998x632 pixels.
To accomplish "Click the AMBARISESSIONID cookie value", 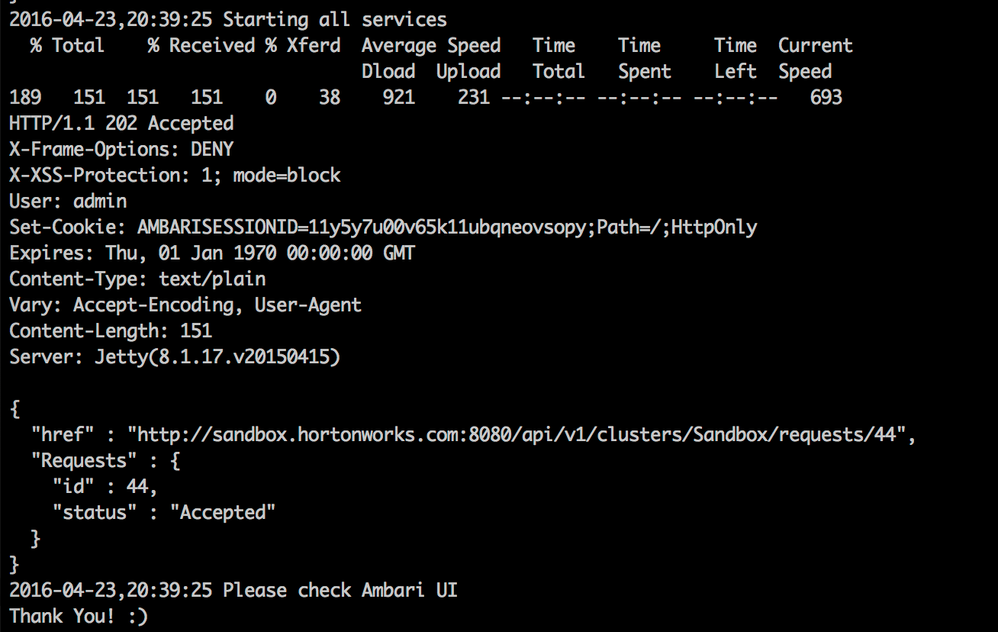I will click(x=362, y=227).
